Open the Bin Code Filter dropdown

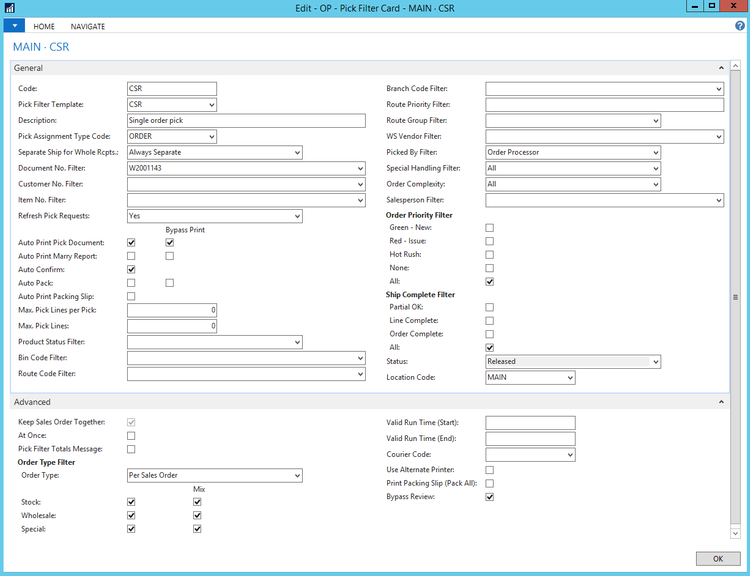[x=360, y=358]
